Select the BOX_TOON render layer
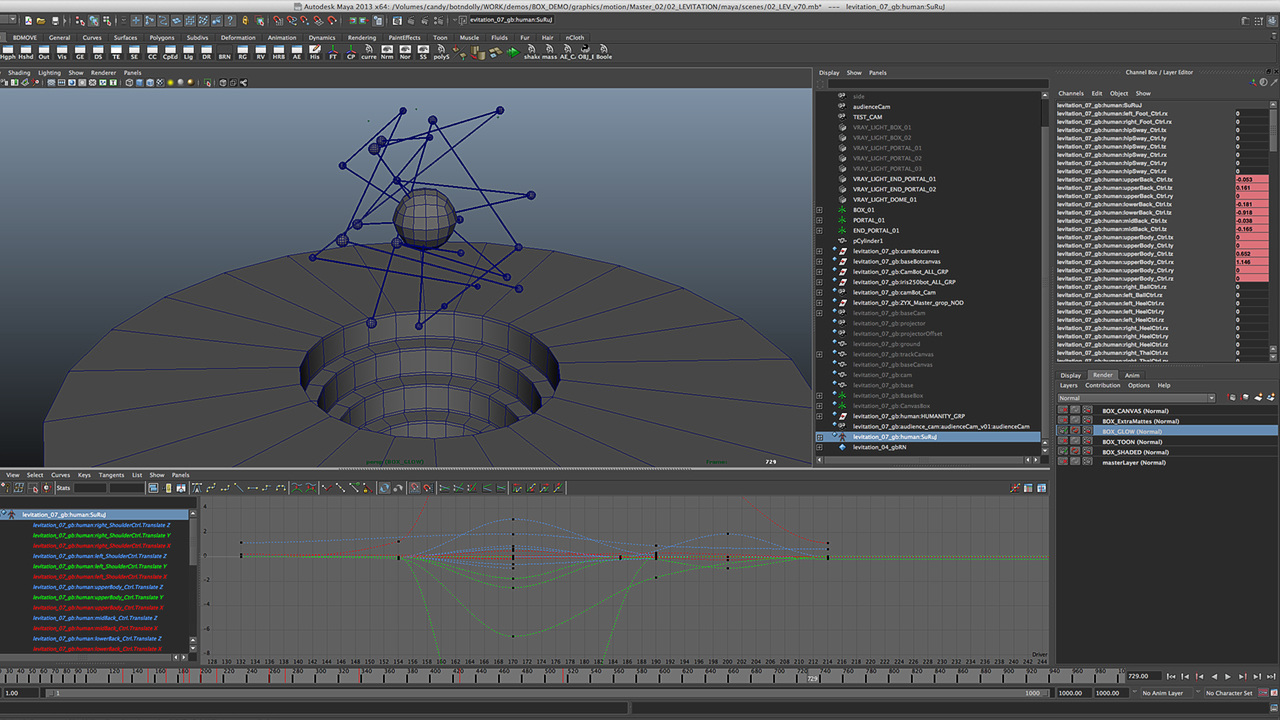 pos(1132,442)
